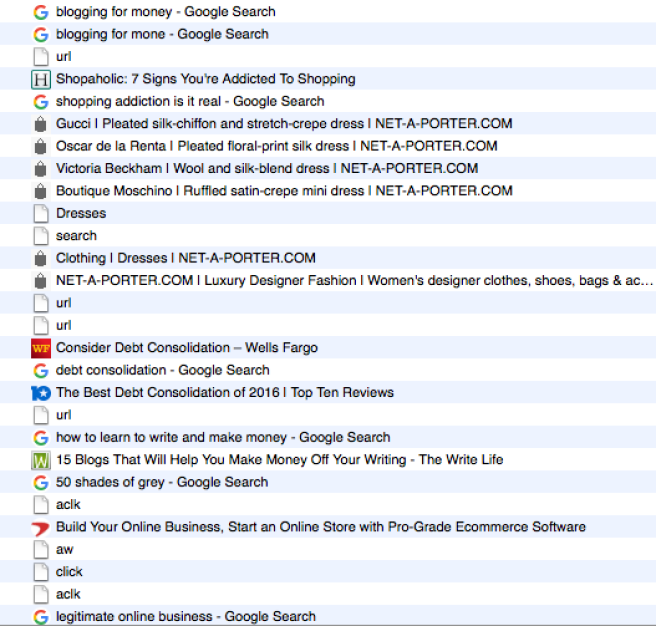The height and width of the screenshot is (626, 656).
Task: Open 'legitimate online business - Google Search' entry
Action: click(185, 617)
